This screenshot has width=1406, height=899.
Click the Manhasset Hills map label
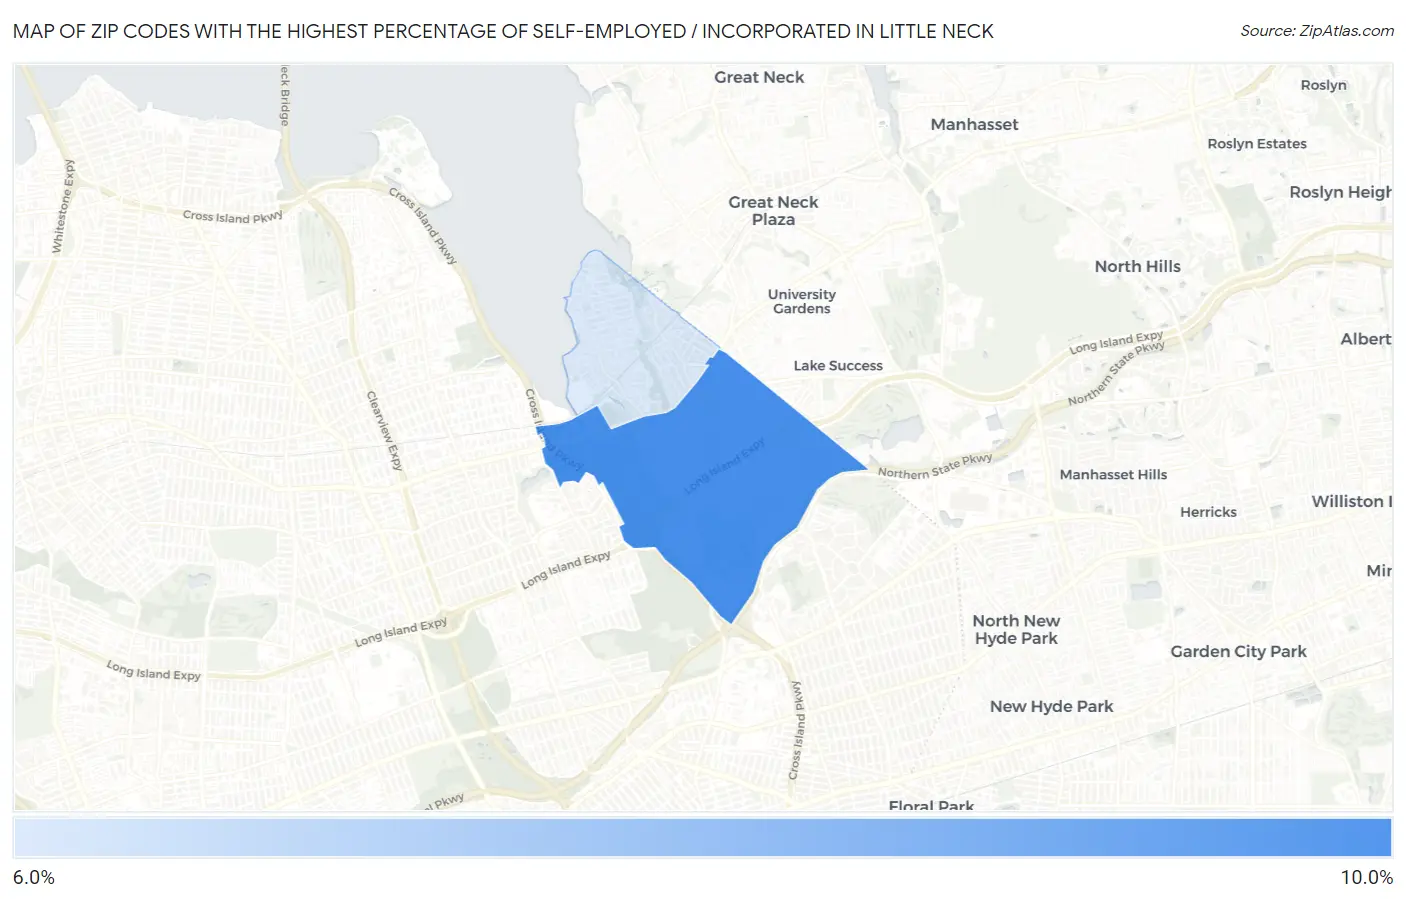(x=1113, y=474)
